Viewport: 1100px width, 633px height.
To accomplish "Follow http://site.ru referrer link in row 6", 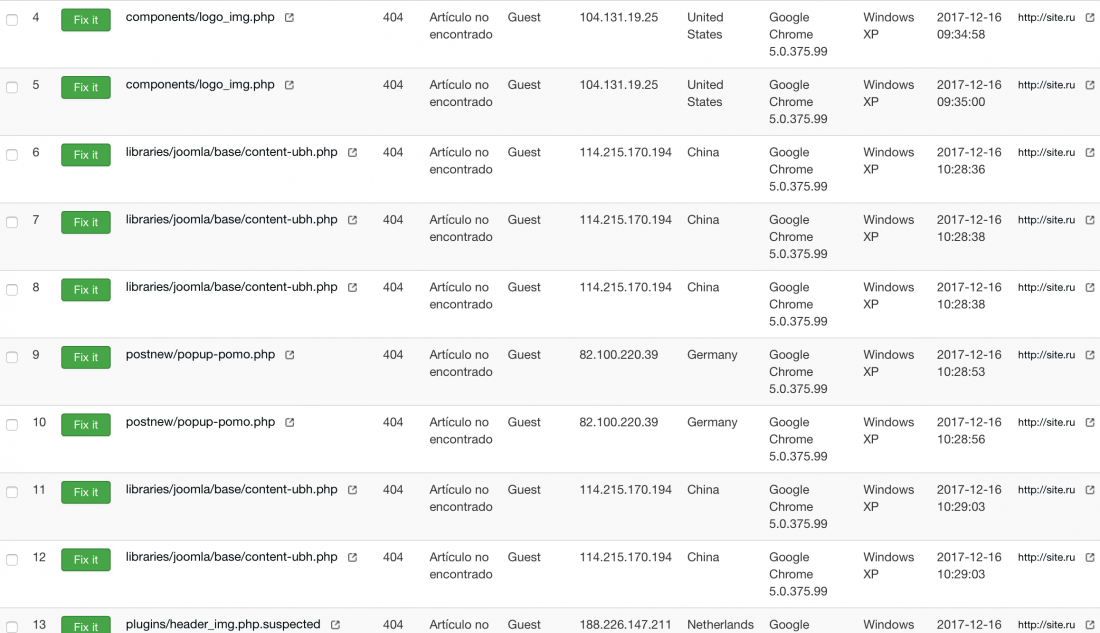I will tap(1046, 152).
